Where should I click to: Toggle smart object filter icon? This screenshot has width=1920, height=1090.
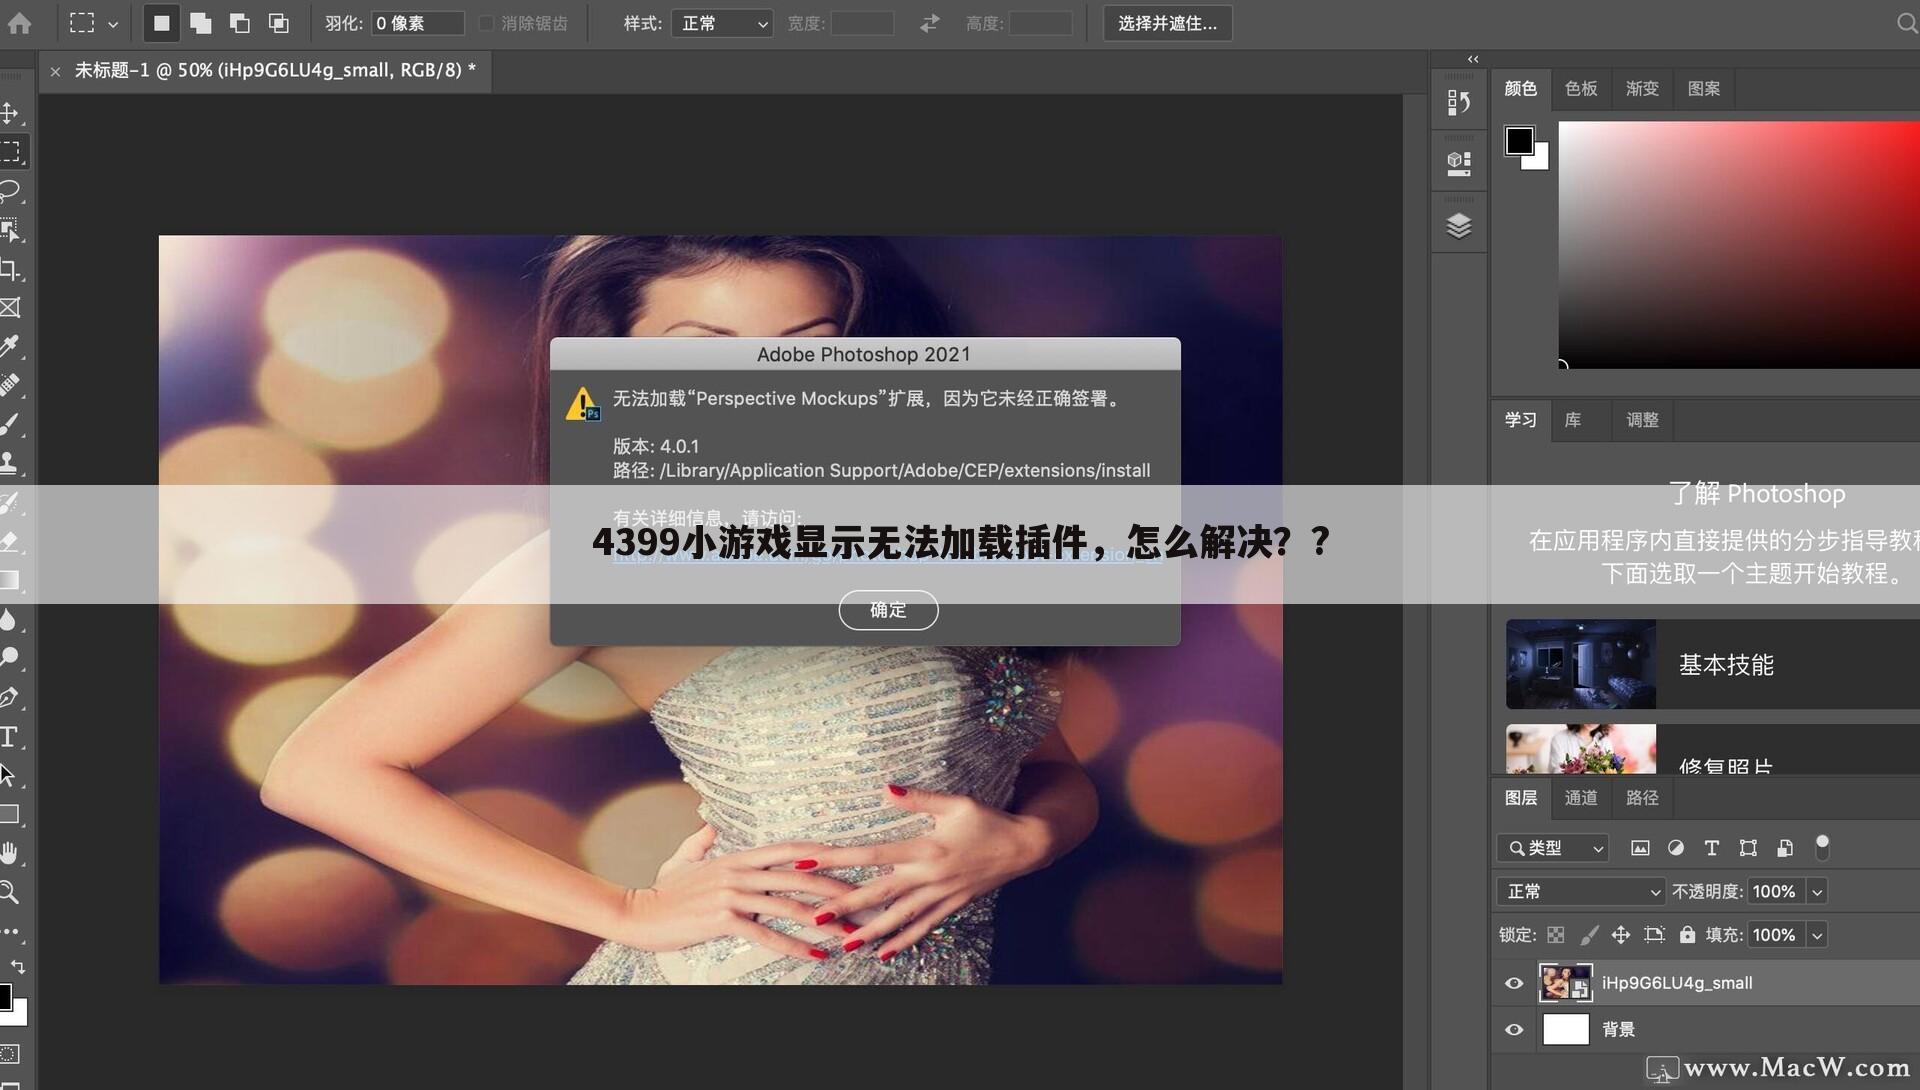point(1785,848)
